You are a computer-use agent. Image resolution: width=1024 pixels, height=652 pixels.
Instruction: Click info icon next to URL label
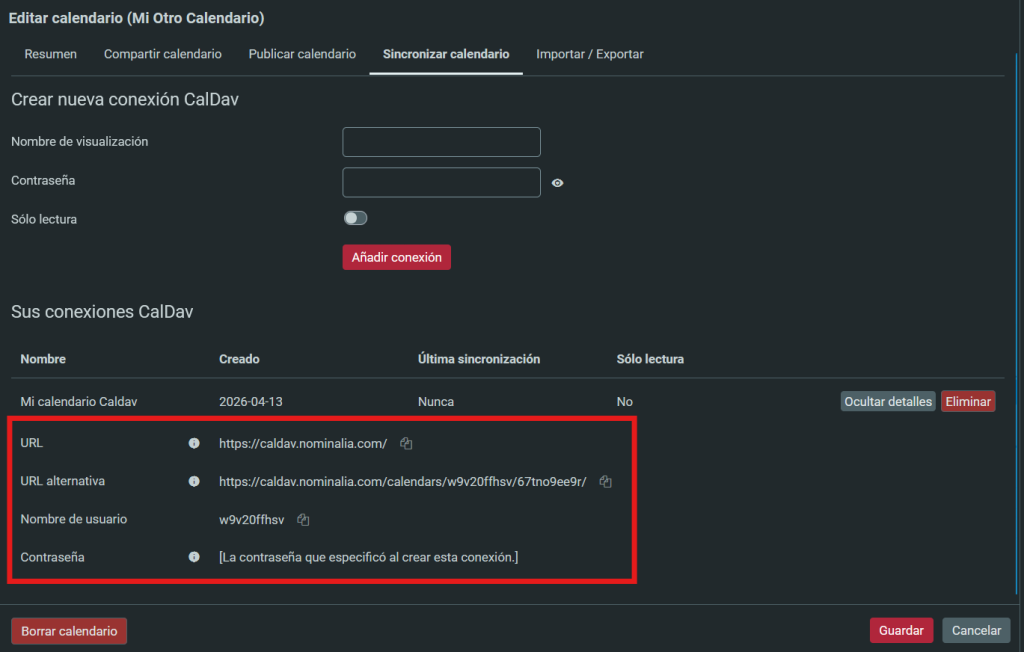click(194, 443)
